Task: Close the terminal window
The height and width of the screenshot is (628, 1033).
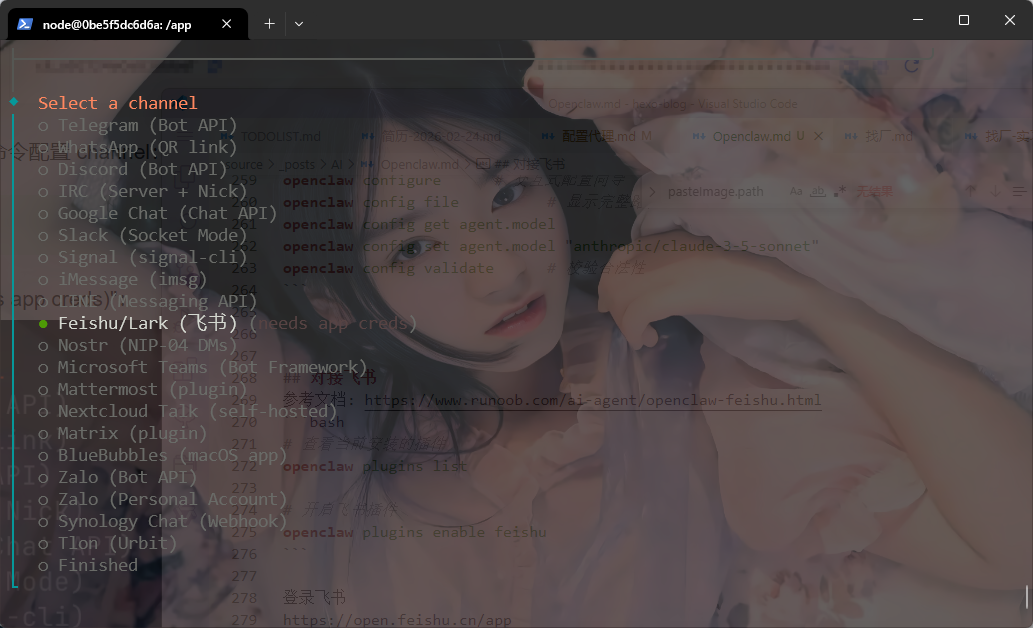Action: [x=1009, y=20]
